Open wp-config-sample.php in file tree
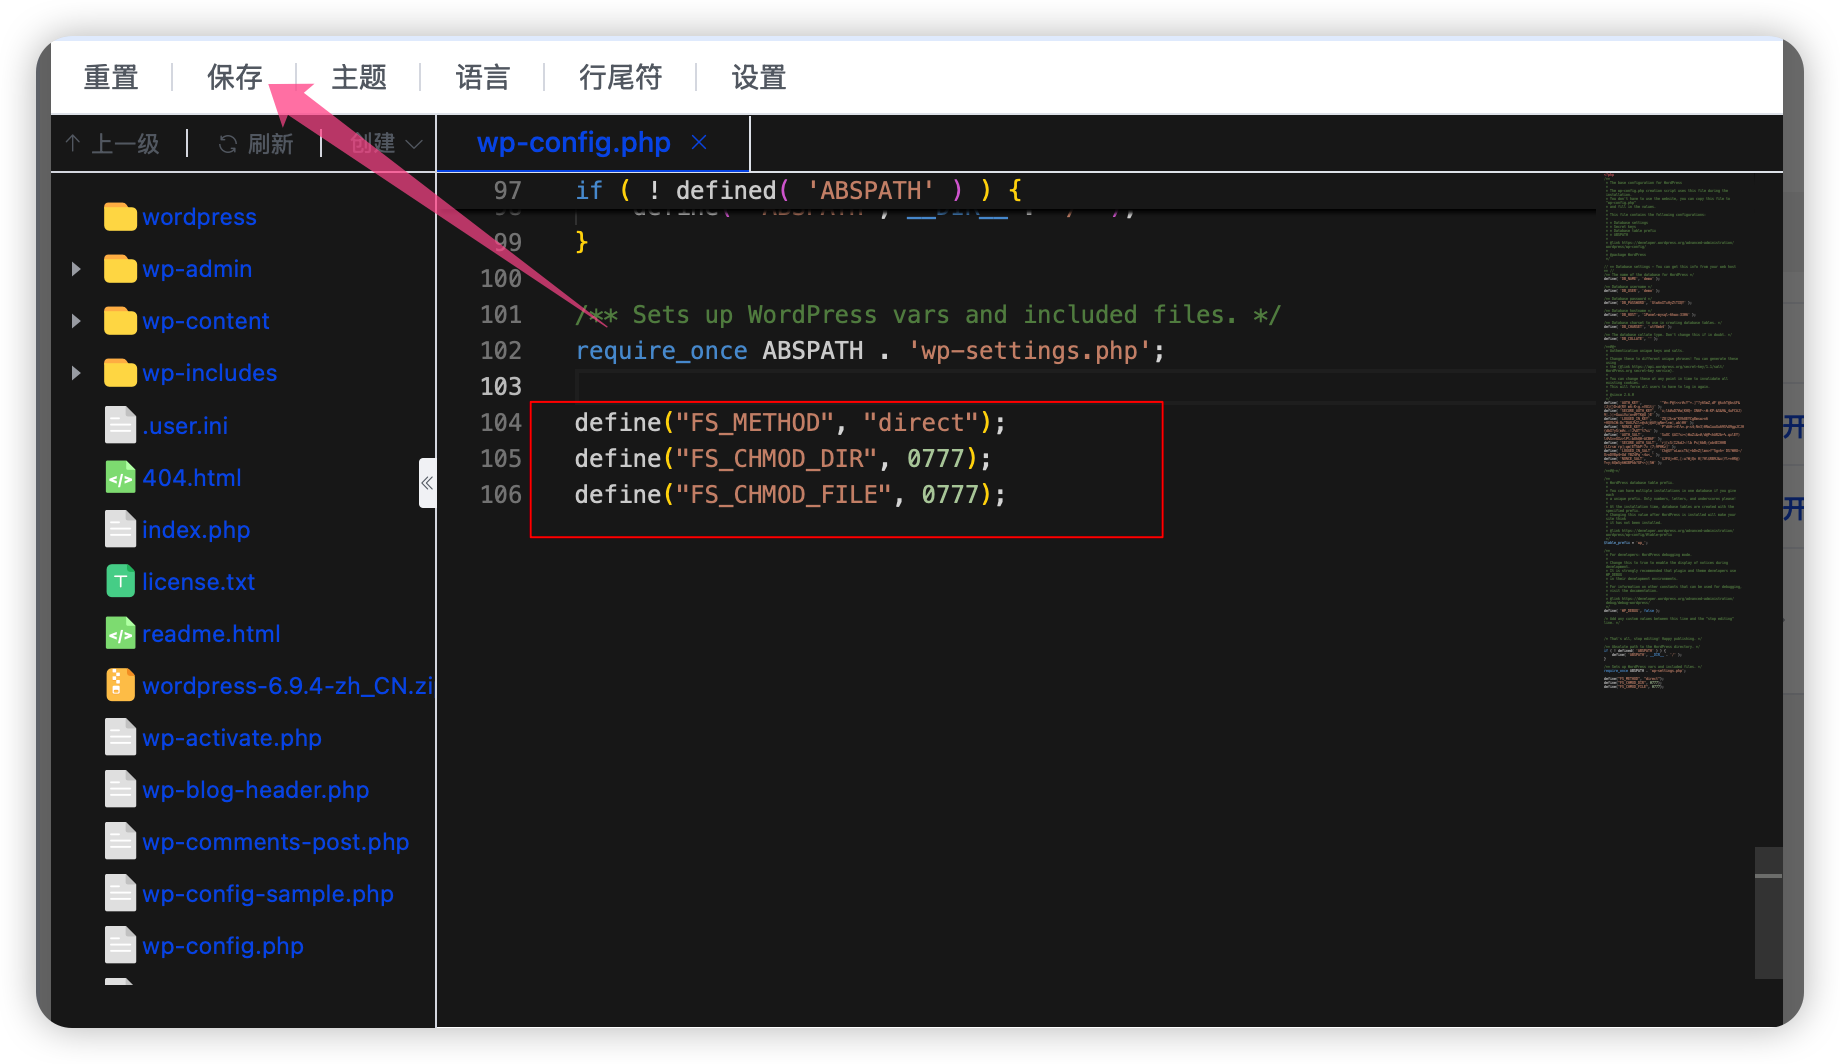 point(268,894)
